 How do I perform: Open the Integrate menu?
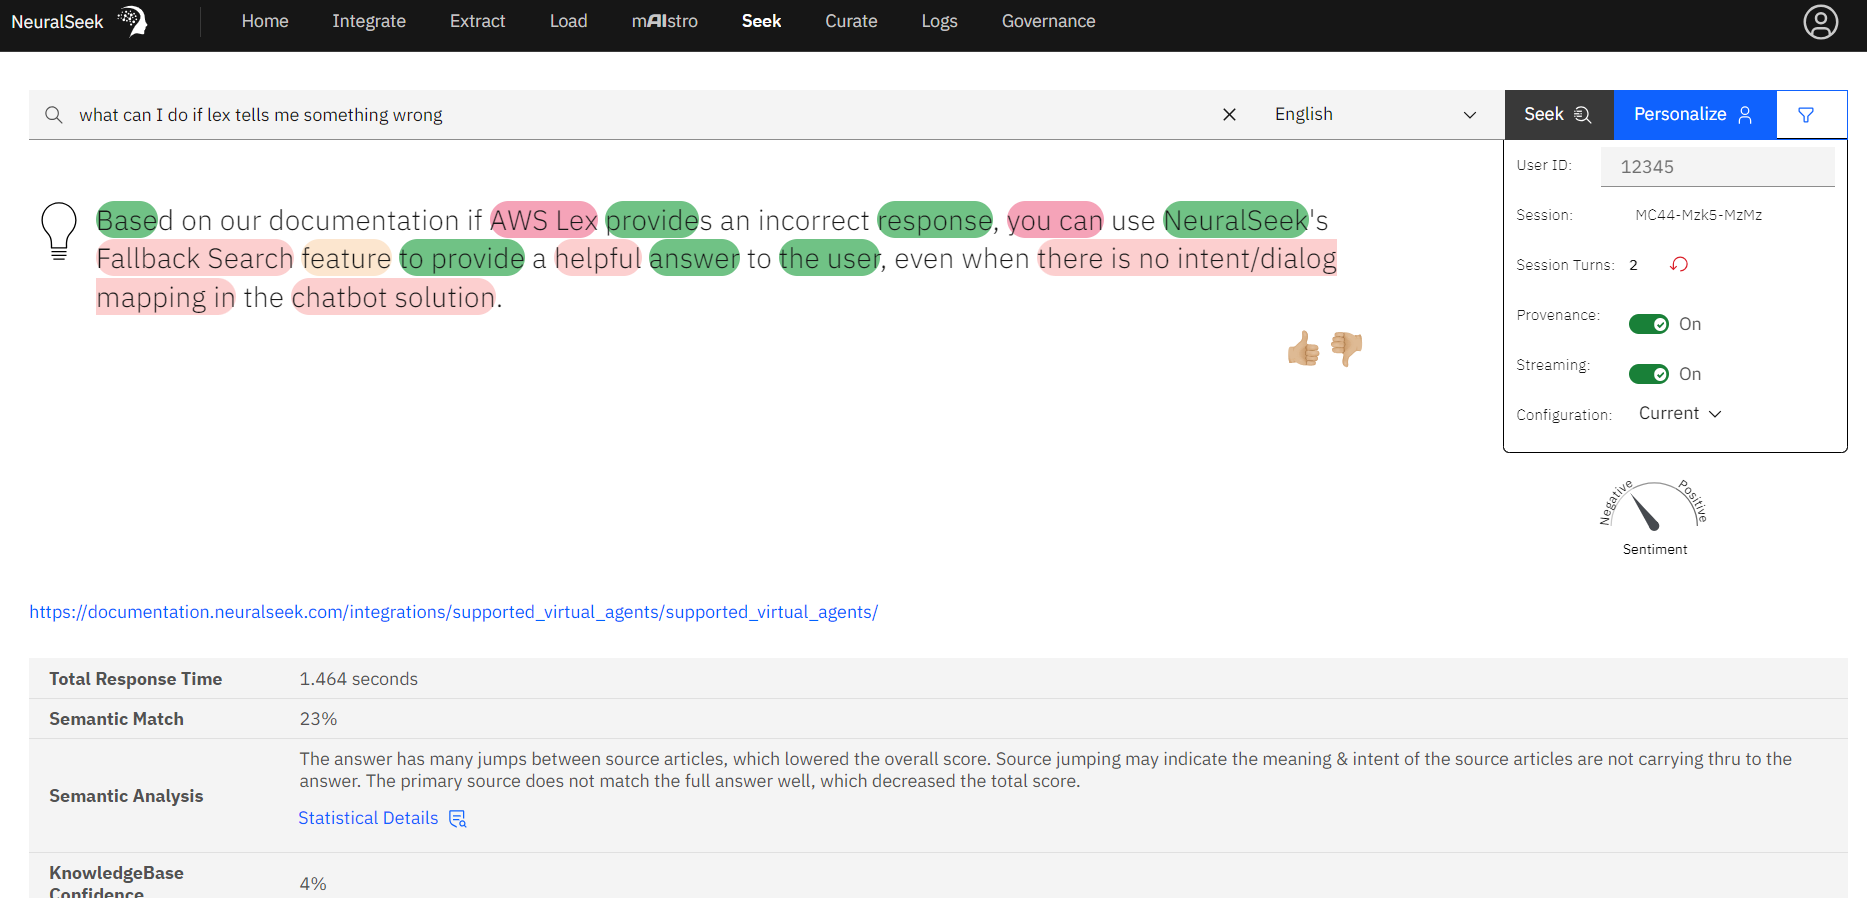point(369,21)
